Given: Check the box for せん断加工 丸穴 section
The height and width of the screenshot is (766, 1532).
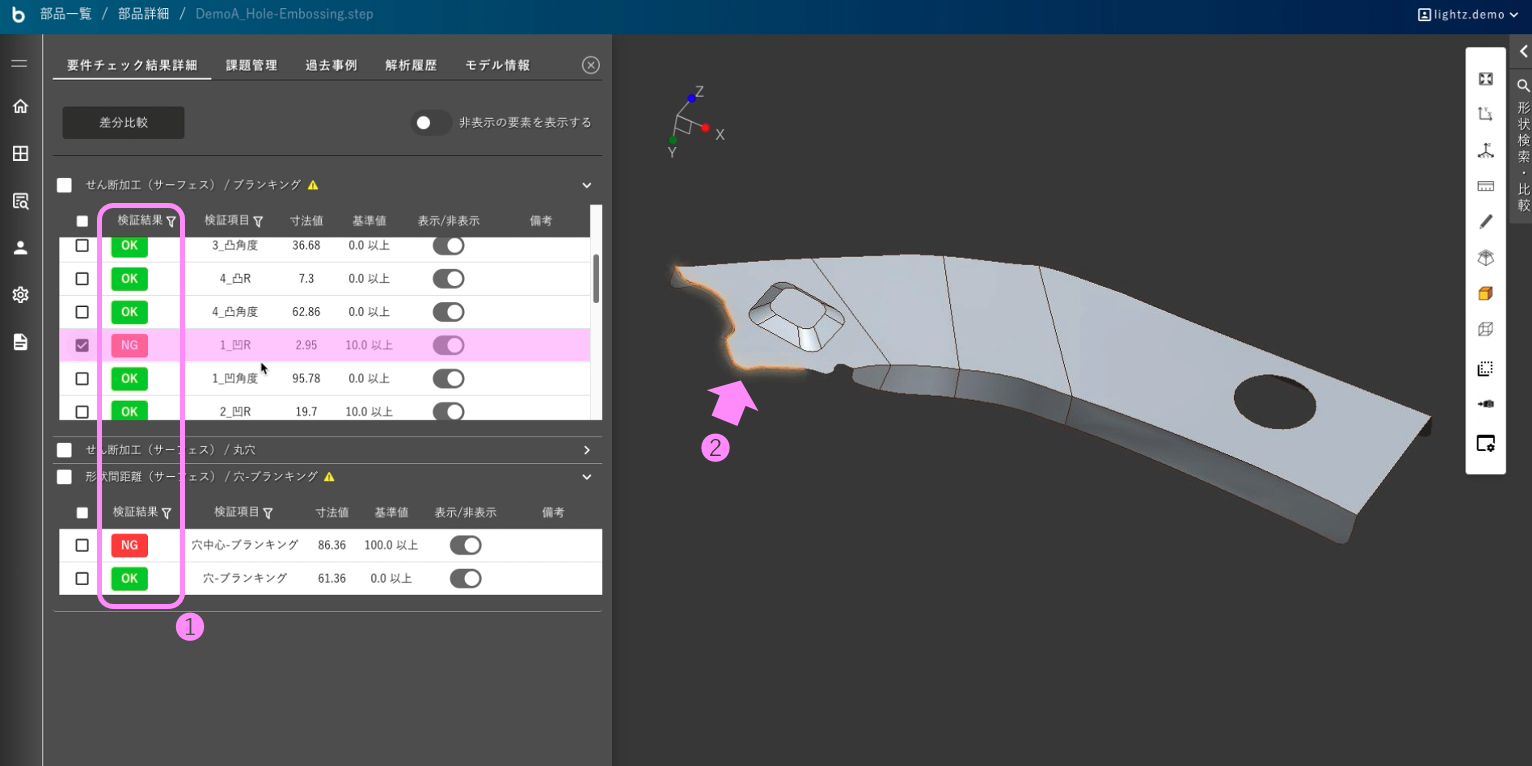Looking at the screenshot, I should [65, 450].
